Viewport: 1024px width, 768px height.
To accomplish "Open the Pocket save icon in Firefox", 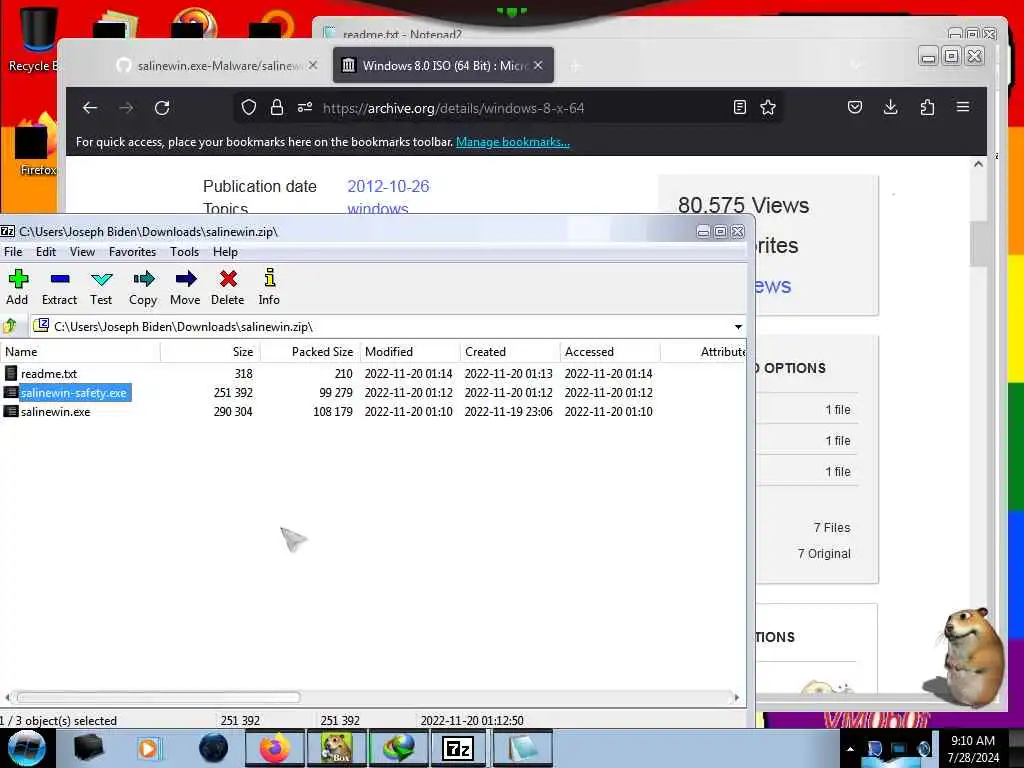I will tap(855, 107).
